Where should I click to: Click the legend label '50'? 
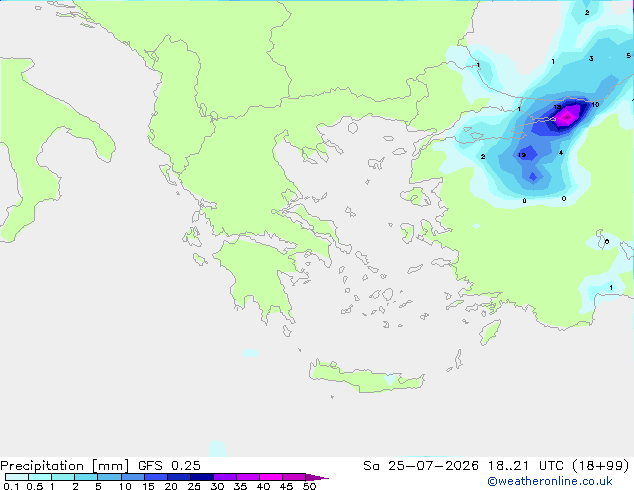309,486
